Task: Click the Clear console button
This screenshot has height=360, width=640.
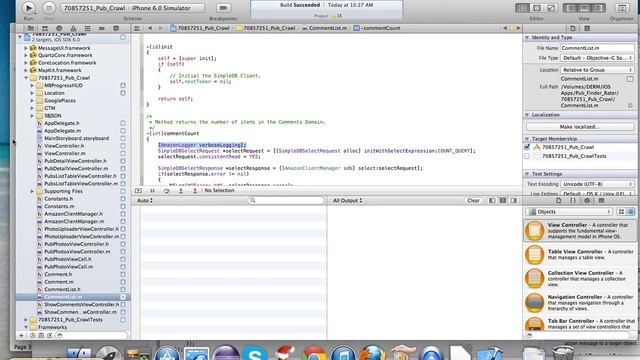Action: [x=473, y=201]
